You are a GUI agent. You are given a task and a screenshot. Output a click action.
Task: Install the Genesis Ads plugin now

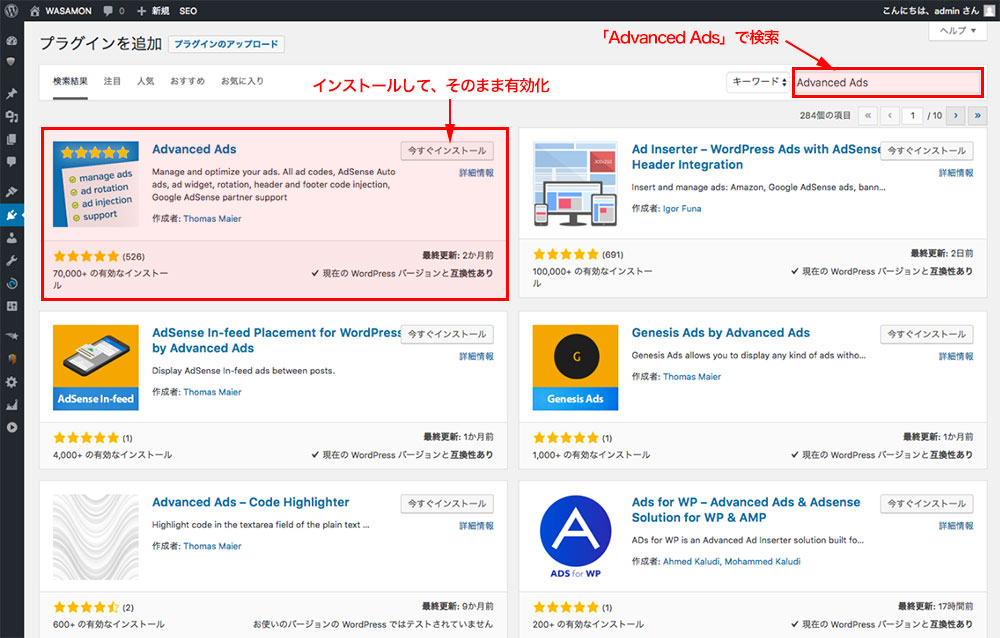click(x=927, y=334)
